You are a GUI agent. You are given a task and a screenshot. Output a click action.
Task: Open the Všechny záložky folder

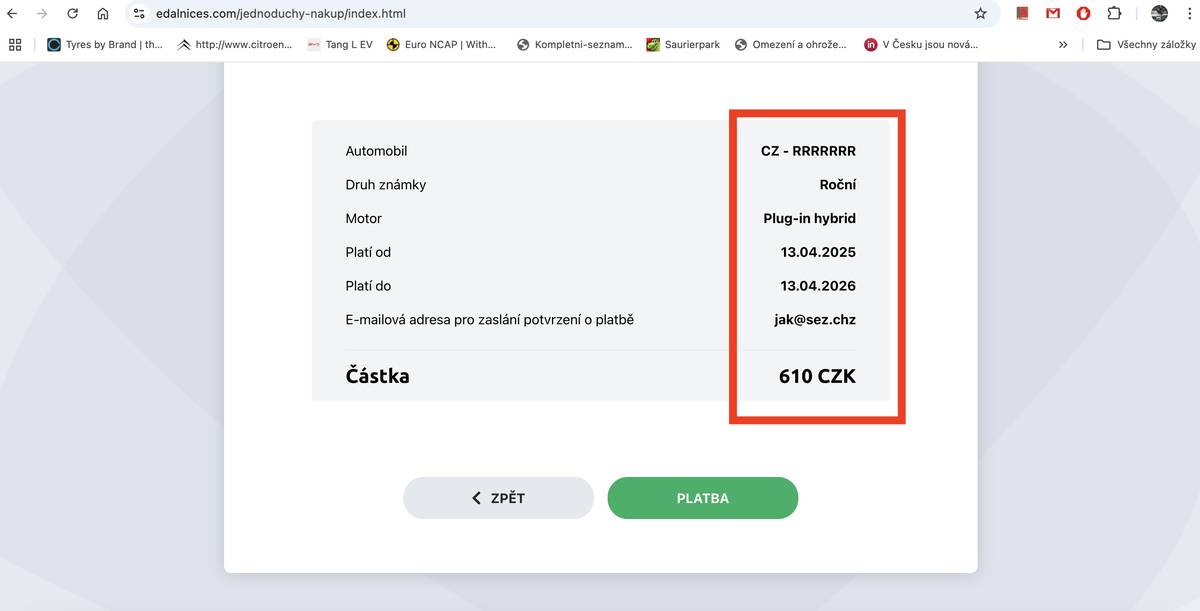(1146, 44)
